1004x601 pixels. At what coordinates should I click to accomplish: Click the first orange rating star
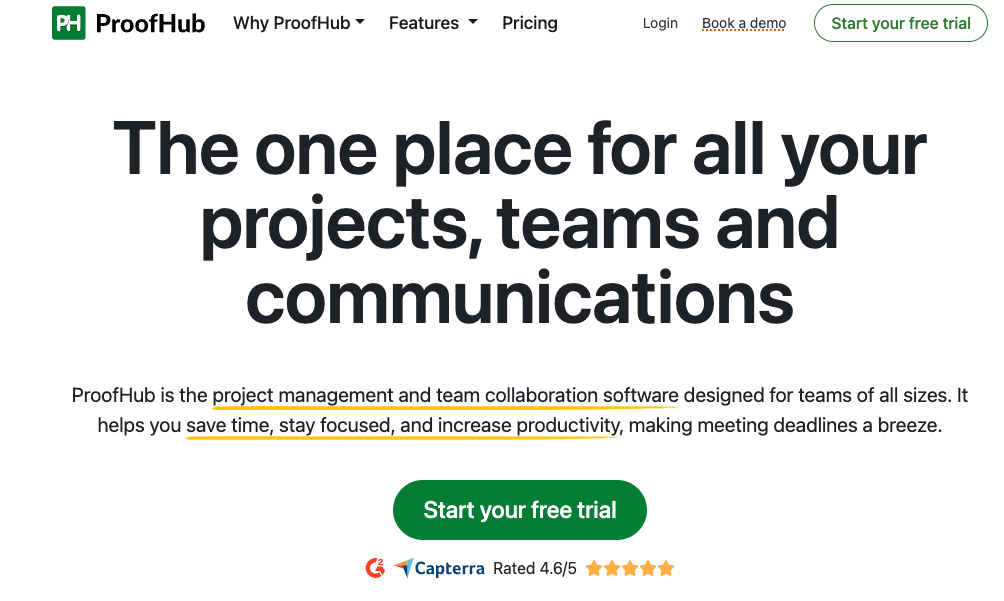tap(596, 567)
